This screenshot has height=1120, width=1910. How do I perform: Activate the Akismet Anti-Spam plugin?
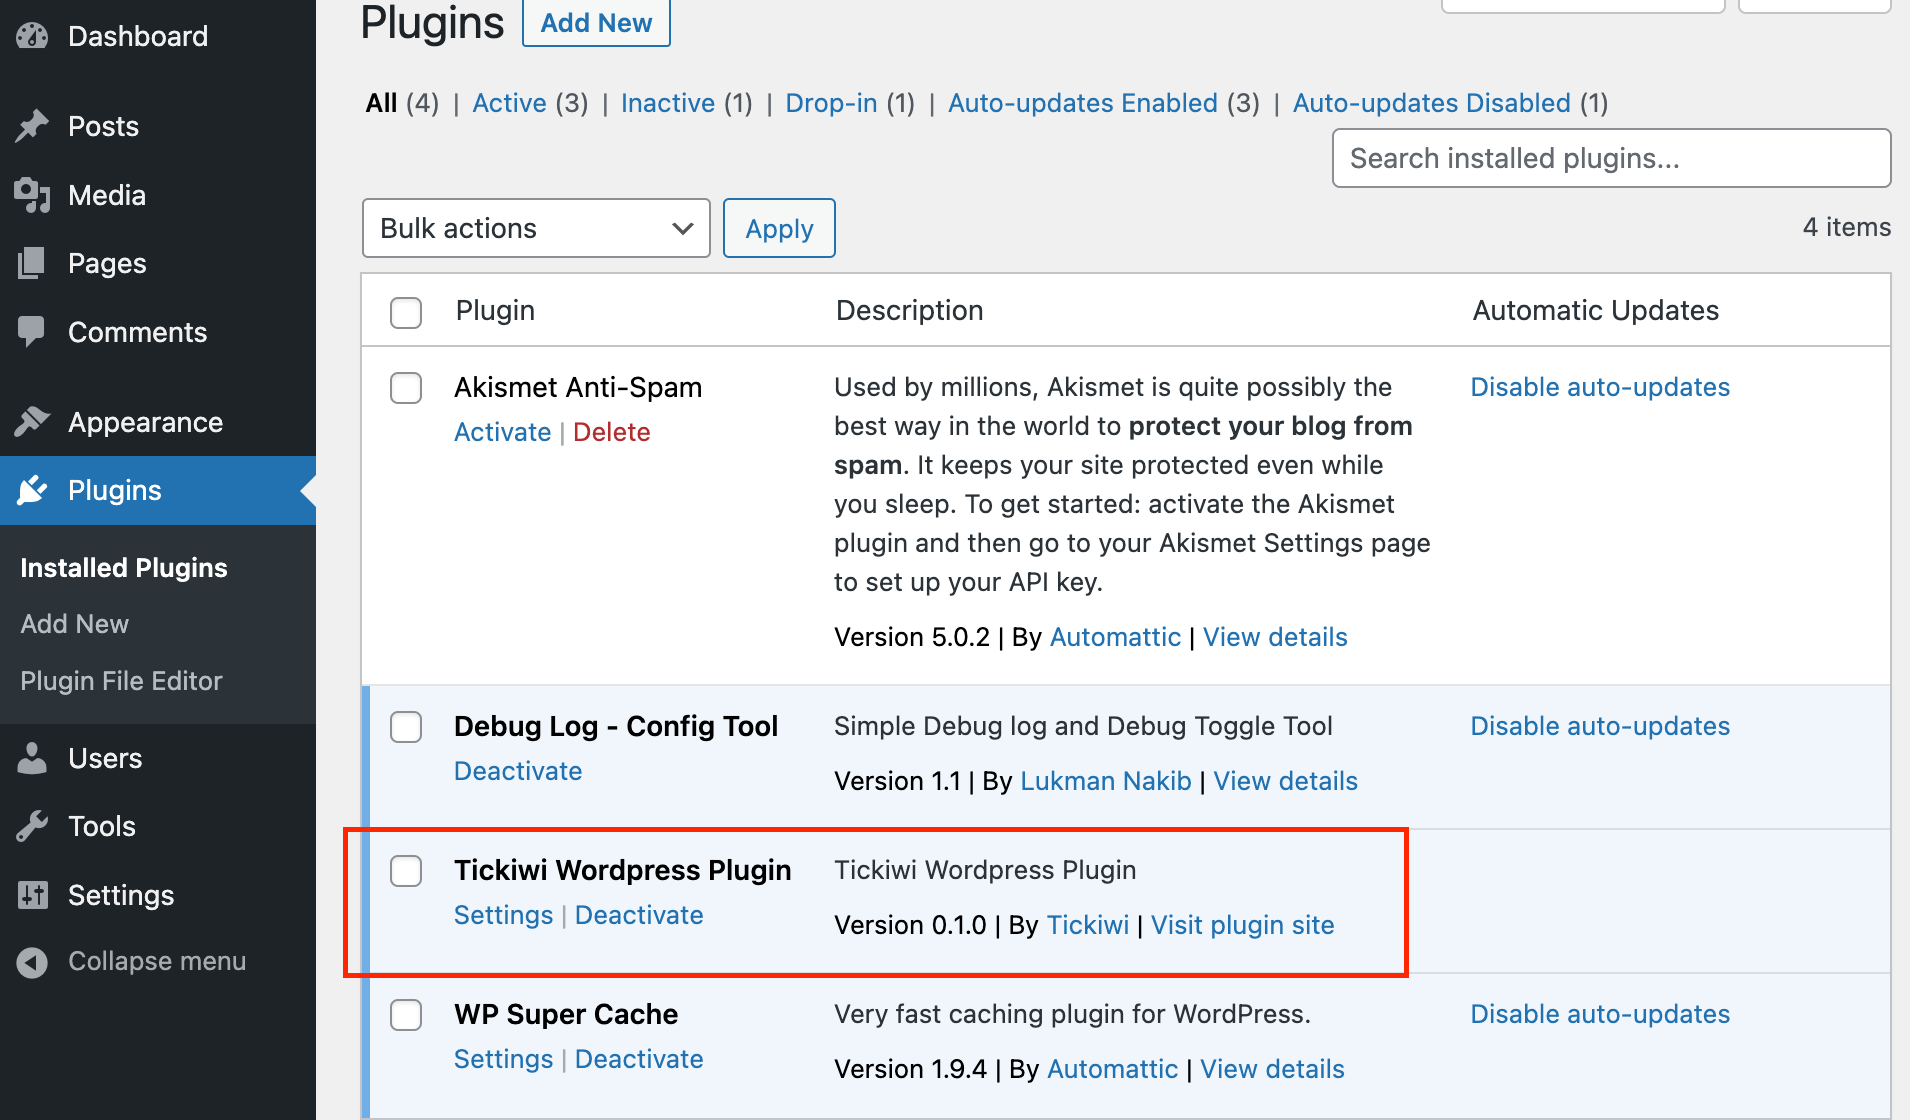(x=502, y=432)
